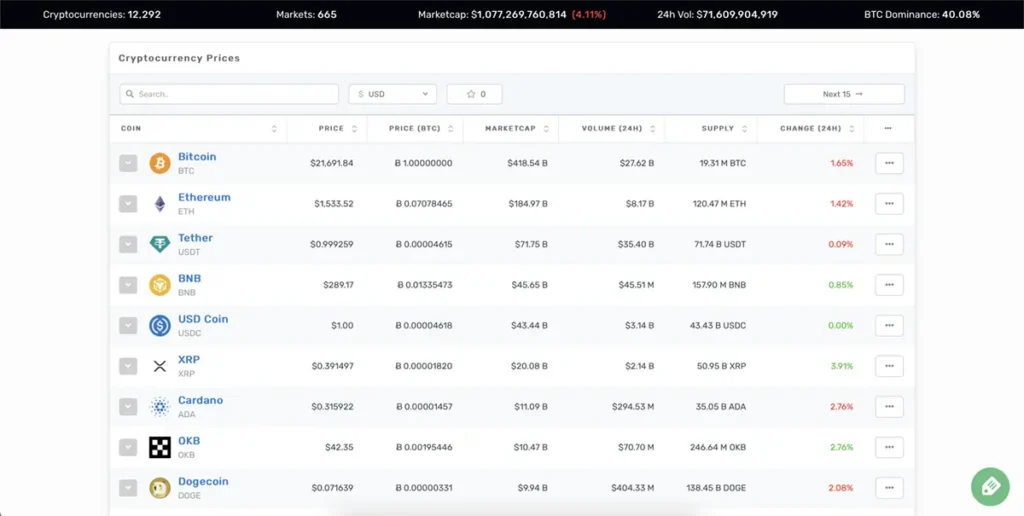The width and height of the screenshot is (1024, 516).
Task: Toggle the favorites star filter
Action: tap(474, 94)
